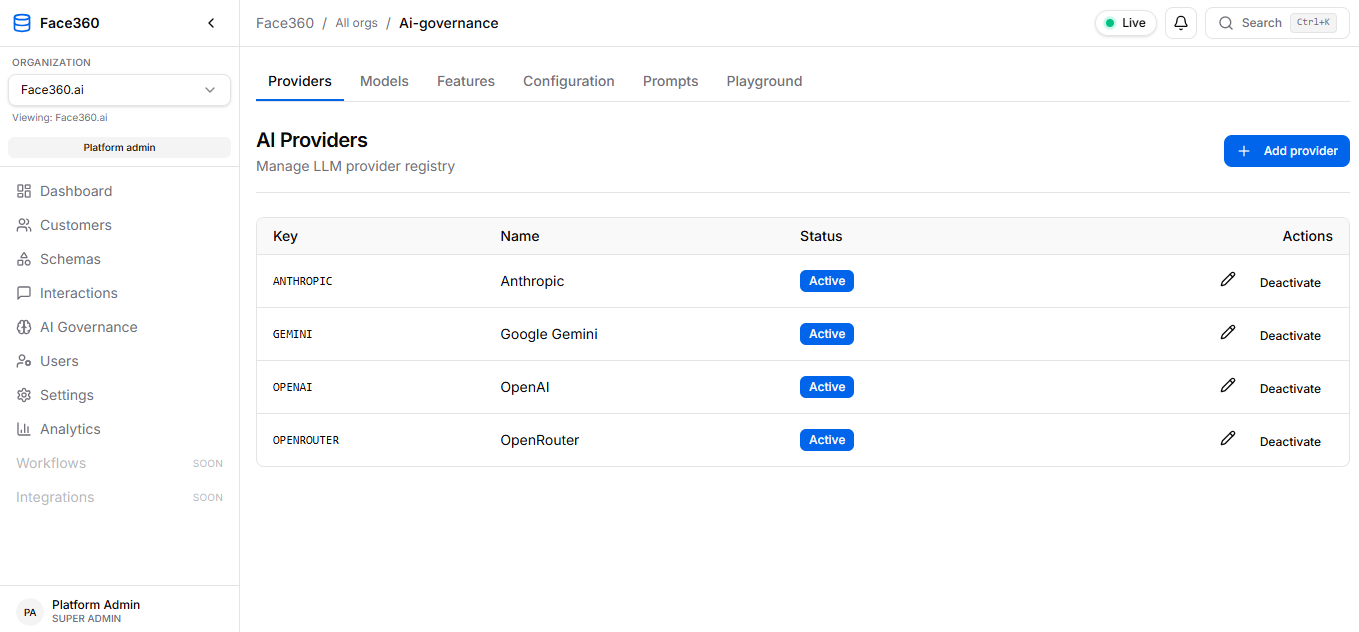Open the Face360.ai organization dropdown
The height and width of the screenshot is (632, 1359).
pyautogui.click(x=119, y=90)
